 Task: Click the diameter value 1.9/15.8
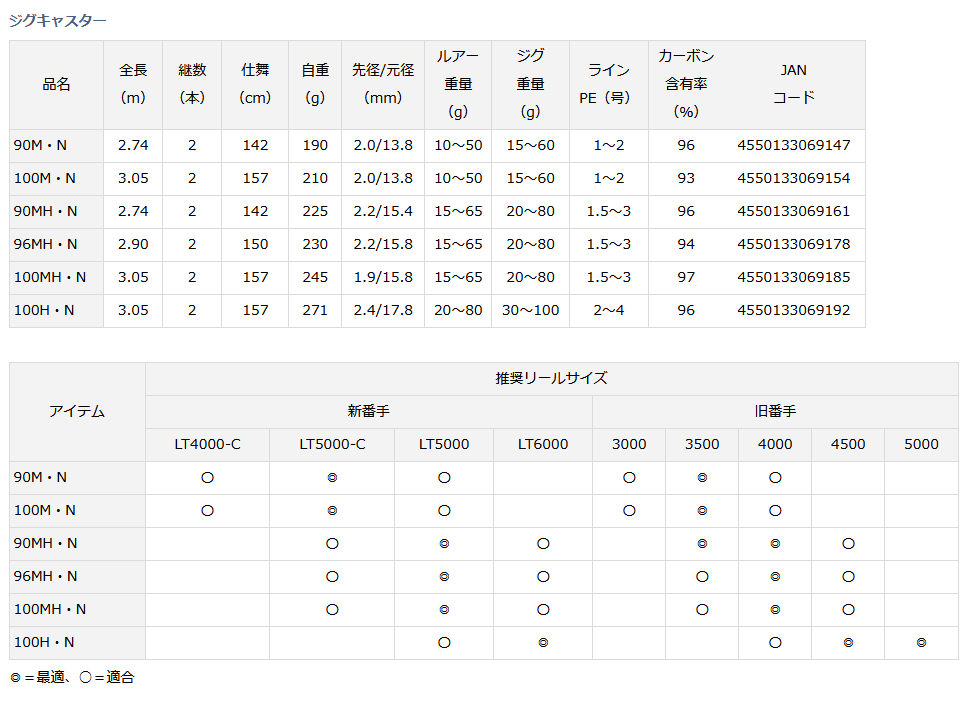pos(383,277)
